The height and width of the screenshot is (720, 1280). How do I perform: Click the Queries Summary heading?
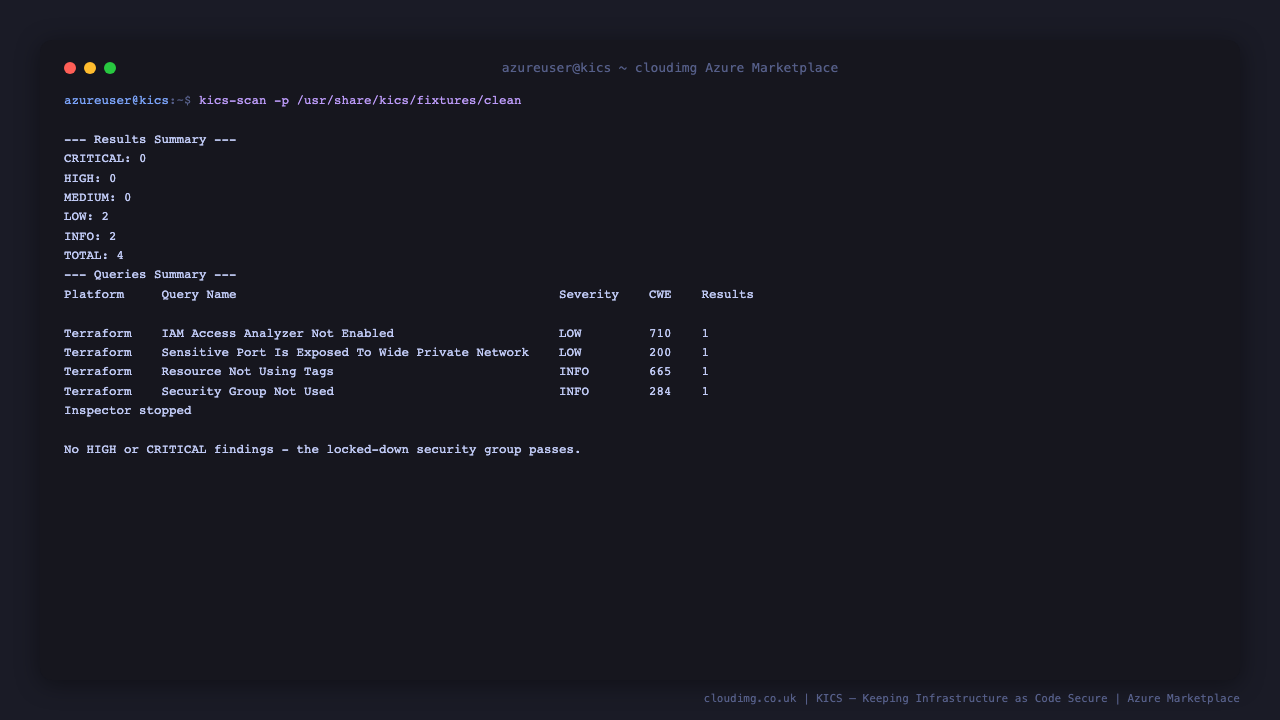coord(150,275)
